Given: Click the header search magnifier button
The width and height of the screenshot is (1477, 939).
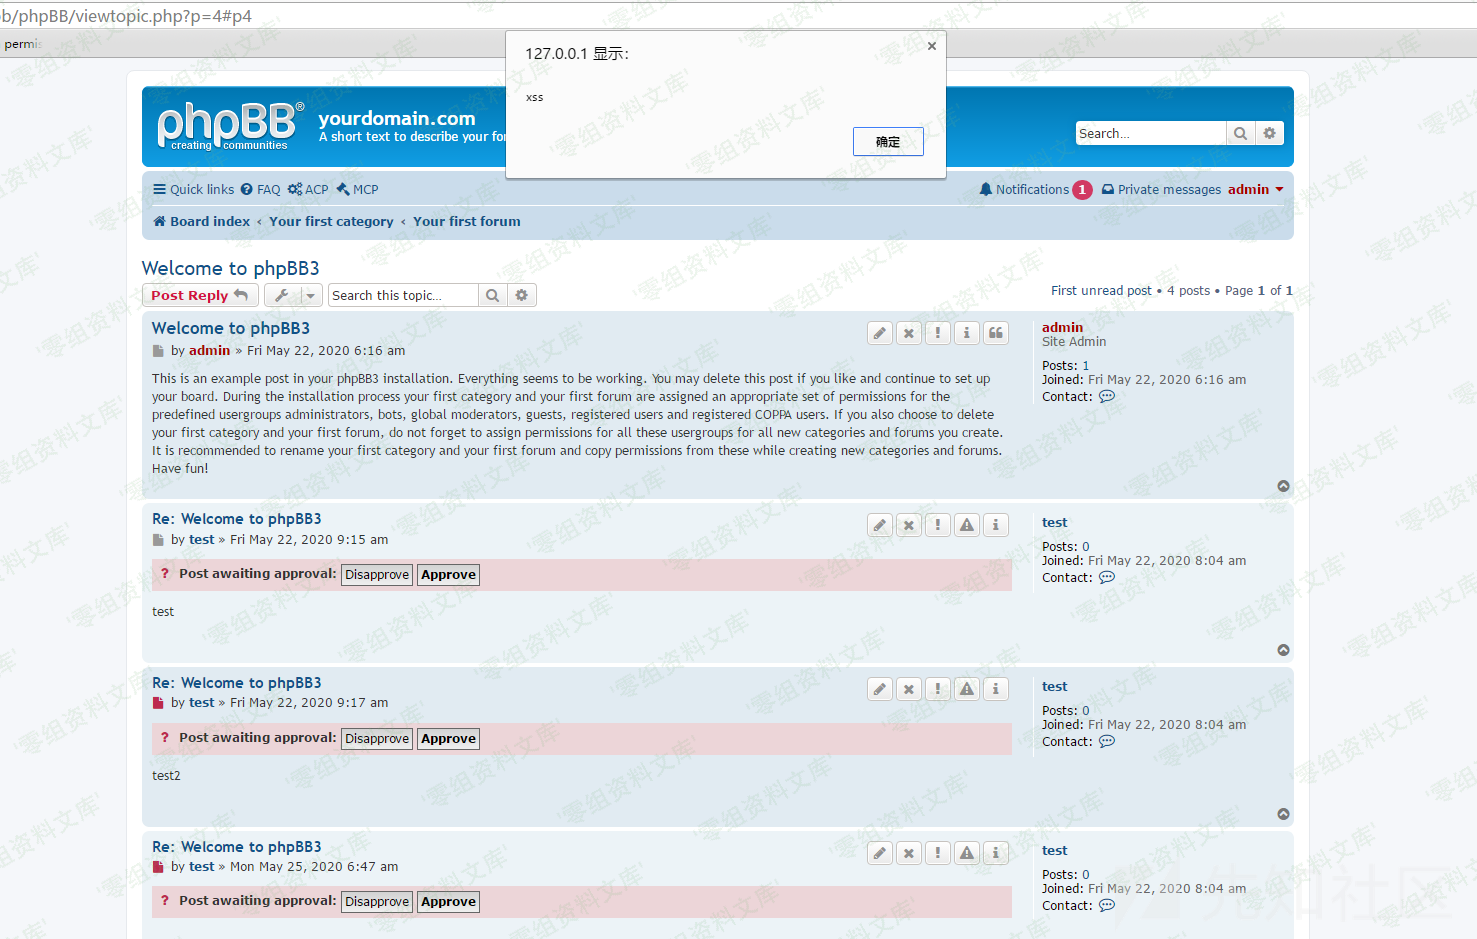Looking at the screenshot, I should pos(1240,133).
